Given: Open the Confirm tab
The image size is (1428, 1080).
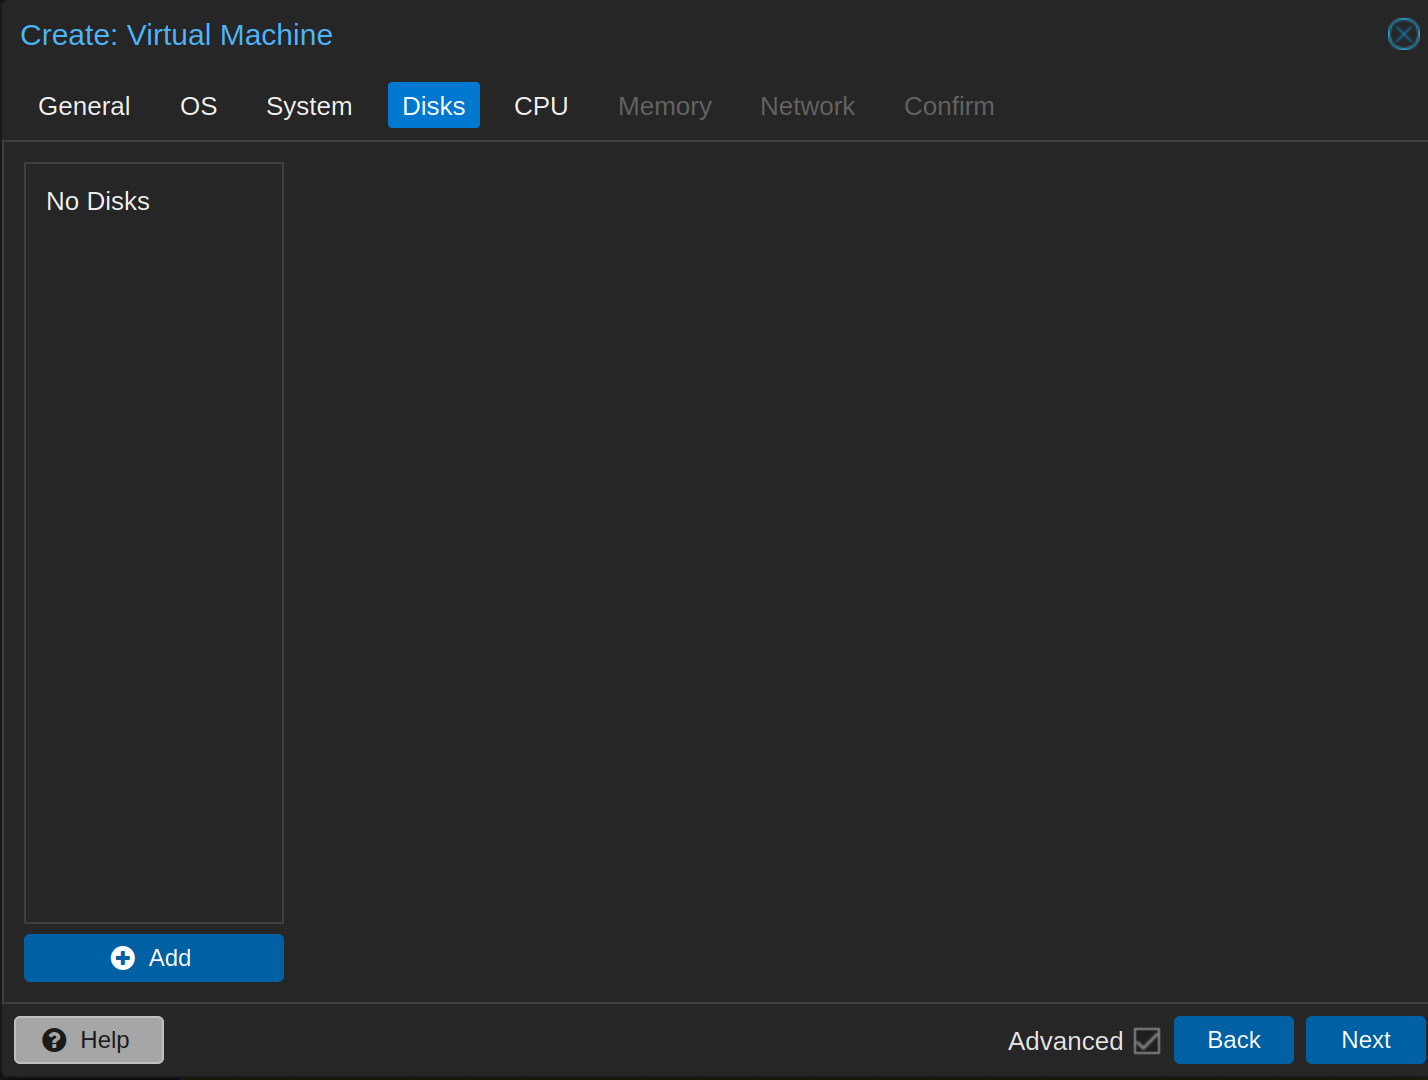Looking at the screenshot, I should [x=949, y=106].
